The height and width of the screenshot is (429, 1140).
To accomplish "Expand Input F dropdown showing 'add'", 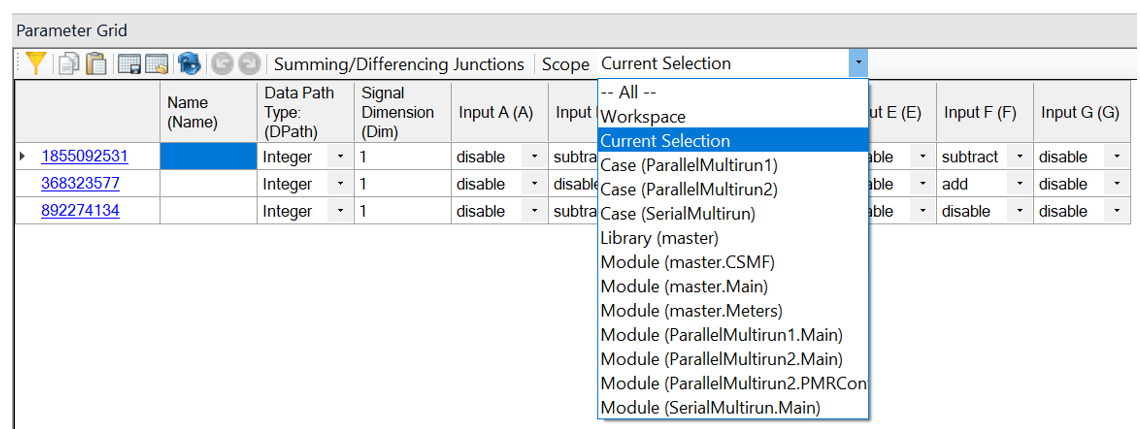I will (x=1021, y=184).
